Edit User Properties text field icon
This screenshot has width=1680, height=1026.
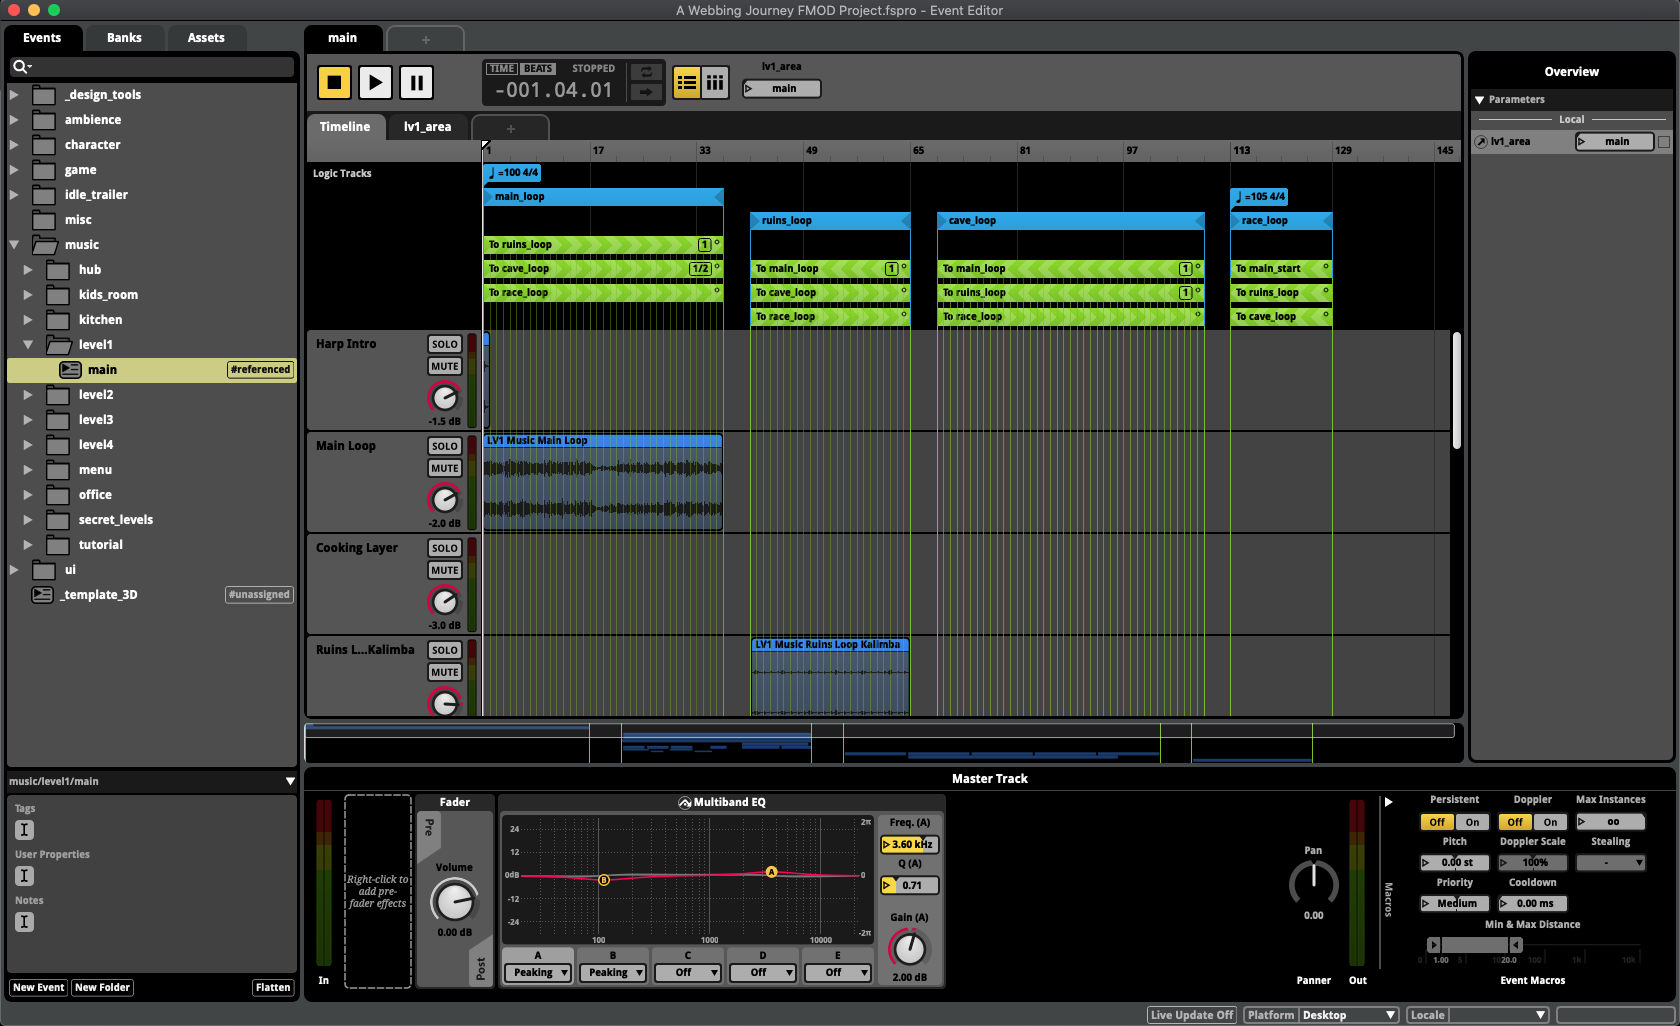coord(25,876)
